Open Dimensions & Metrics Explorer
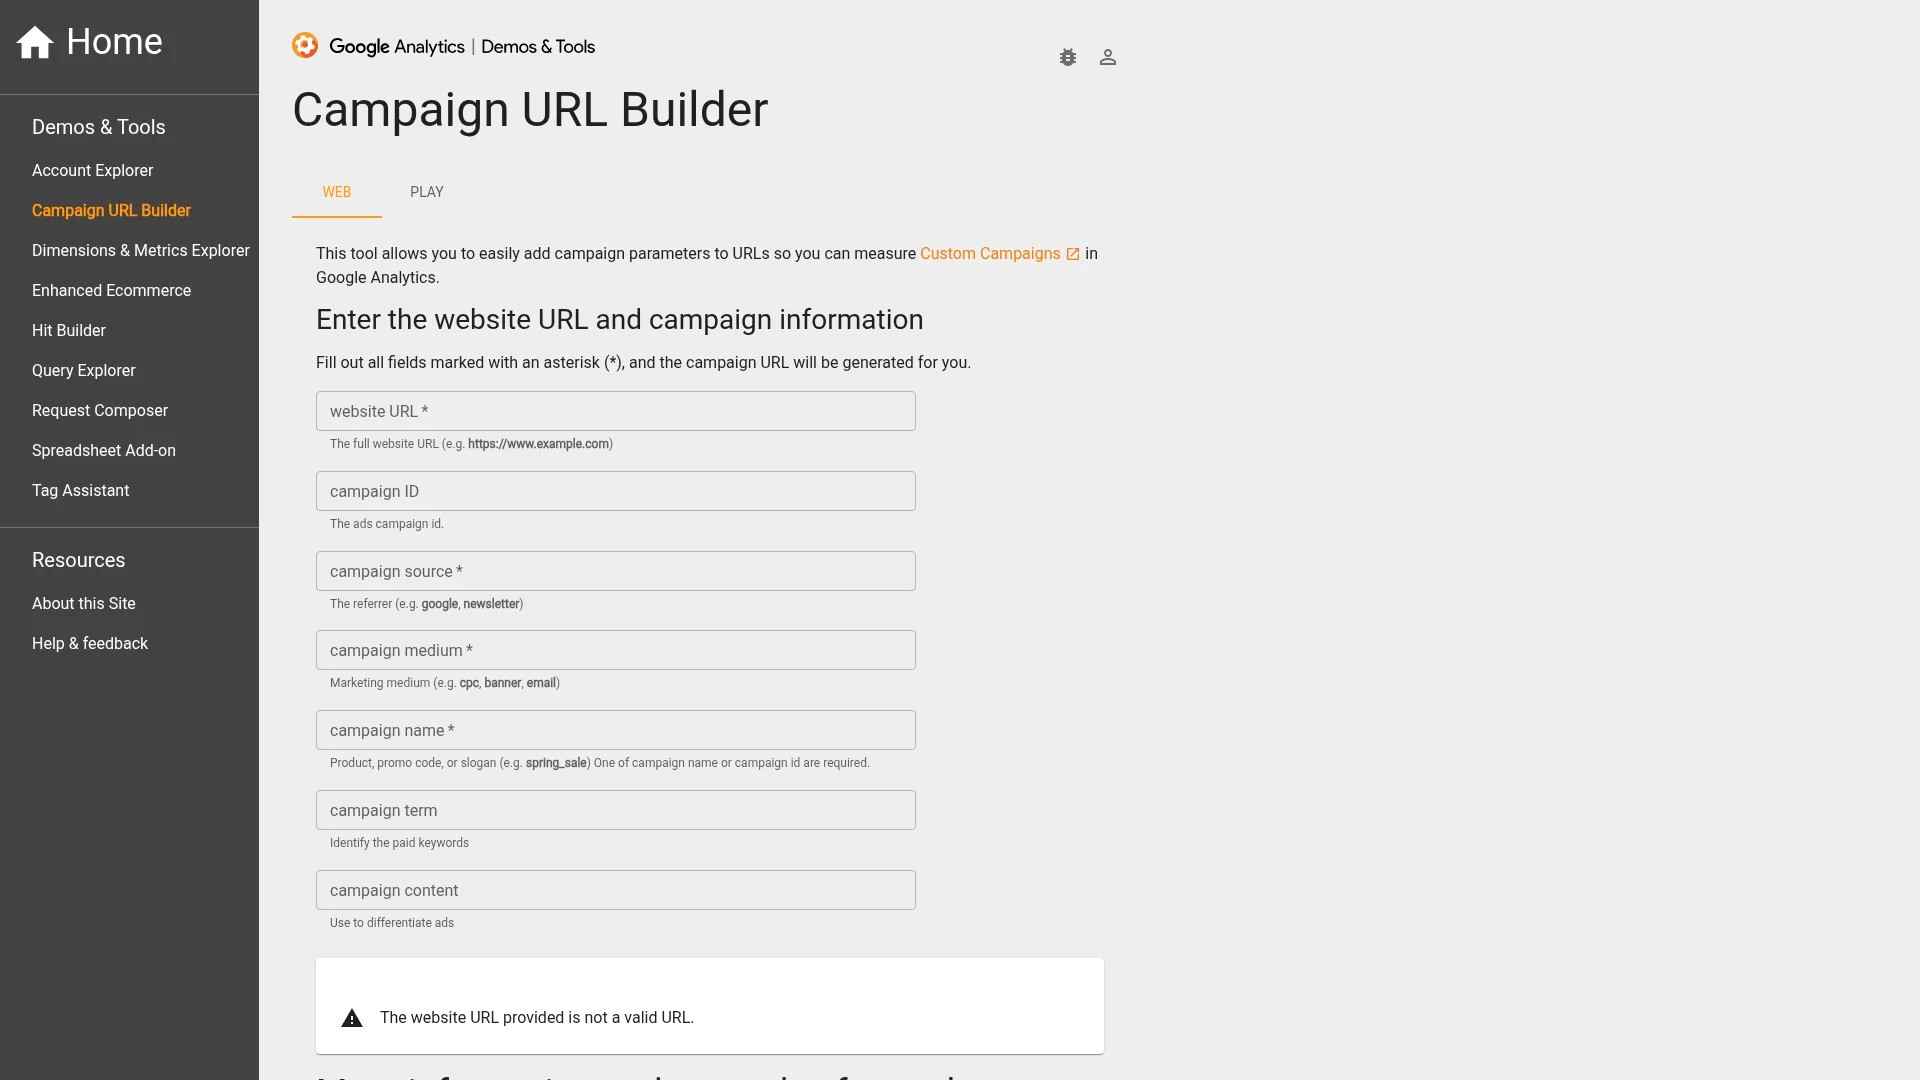Viewport: 1920px width, 1080px height. (140, 250)
